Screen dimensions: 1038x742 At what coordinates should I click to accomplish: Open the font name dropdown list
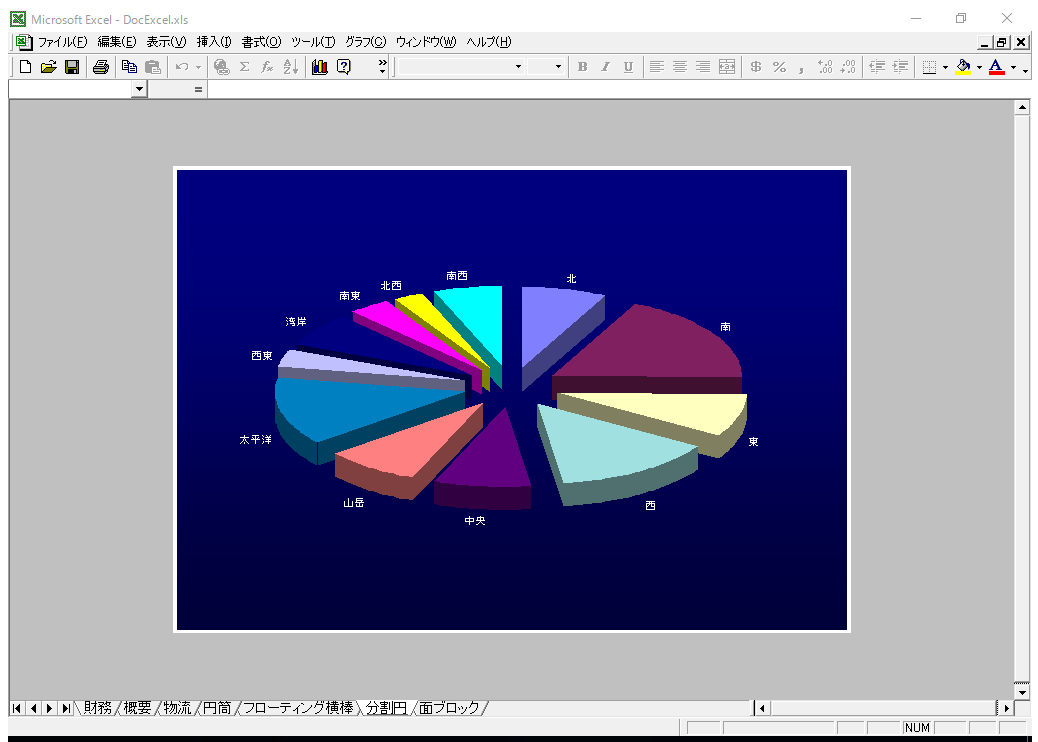pyautogui.click(x=518, y=67)
